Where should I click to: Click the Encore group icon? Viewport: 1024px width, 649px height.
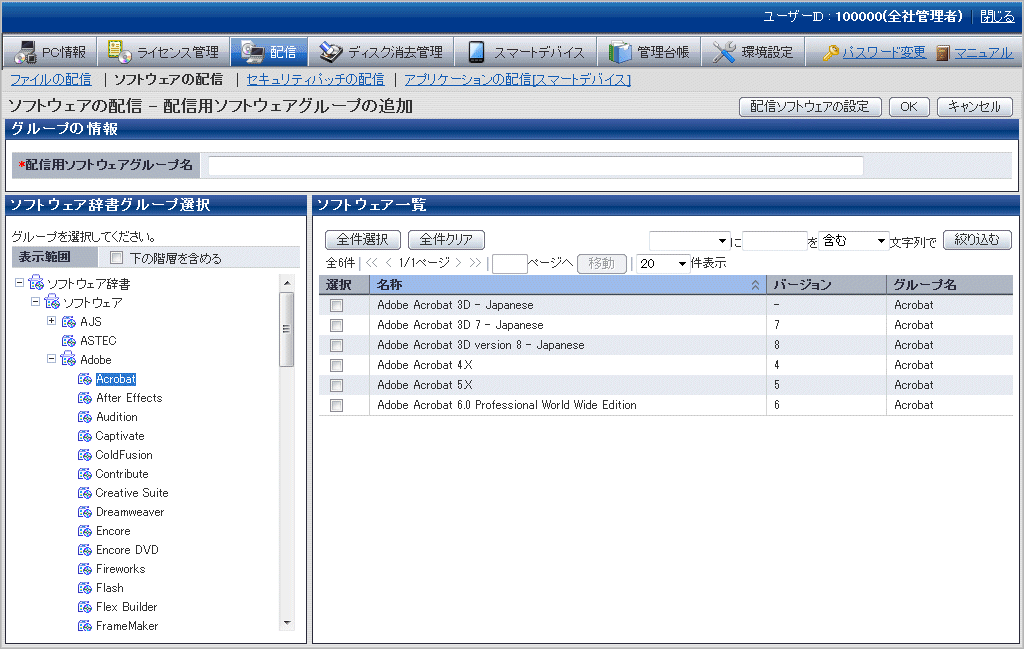click(x=85, y=531)
